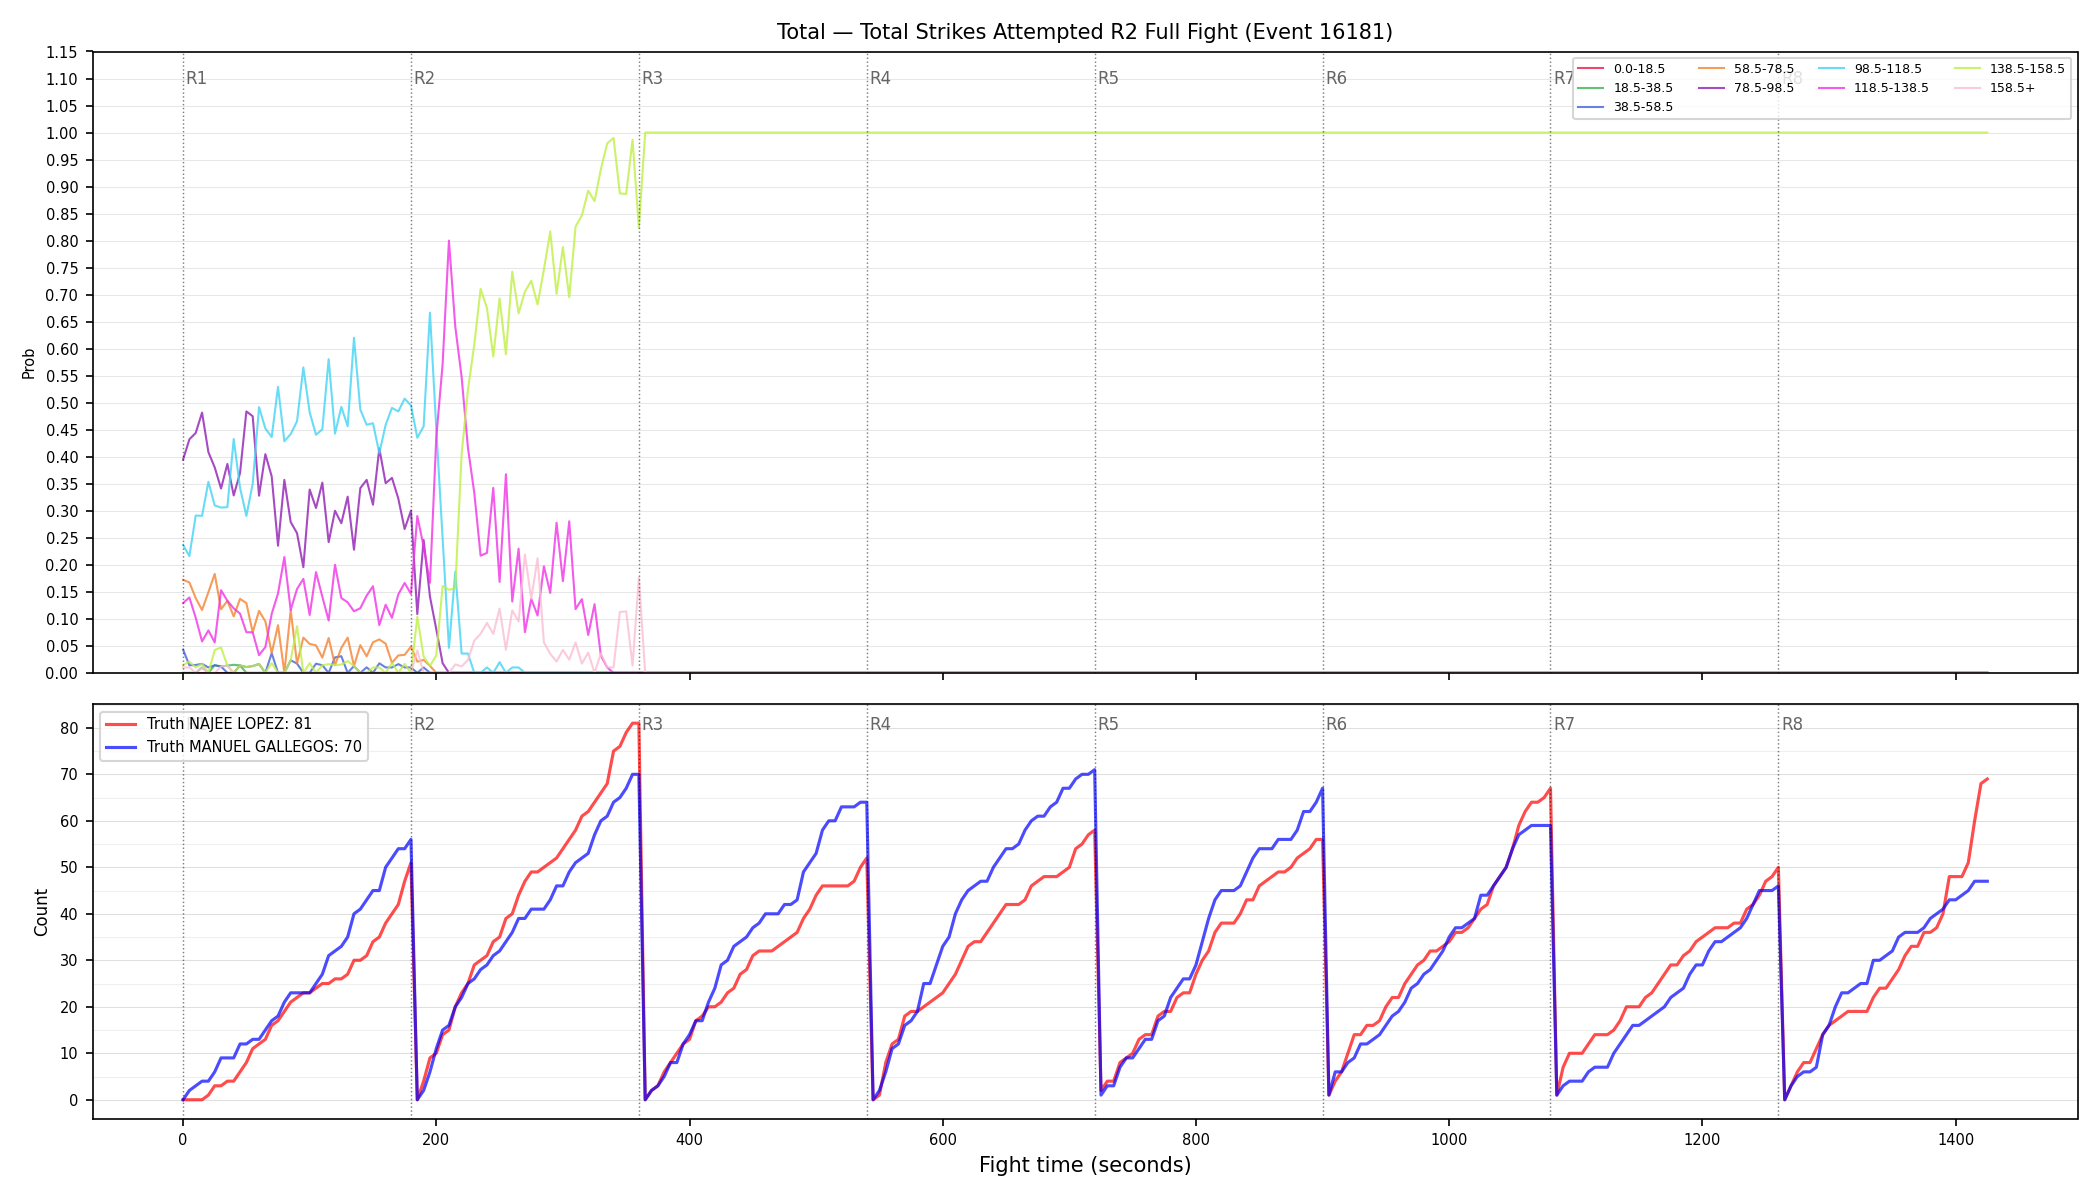
Task: Click the chart title mentioning Event 16181
Action: [x=1084, y=32]
